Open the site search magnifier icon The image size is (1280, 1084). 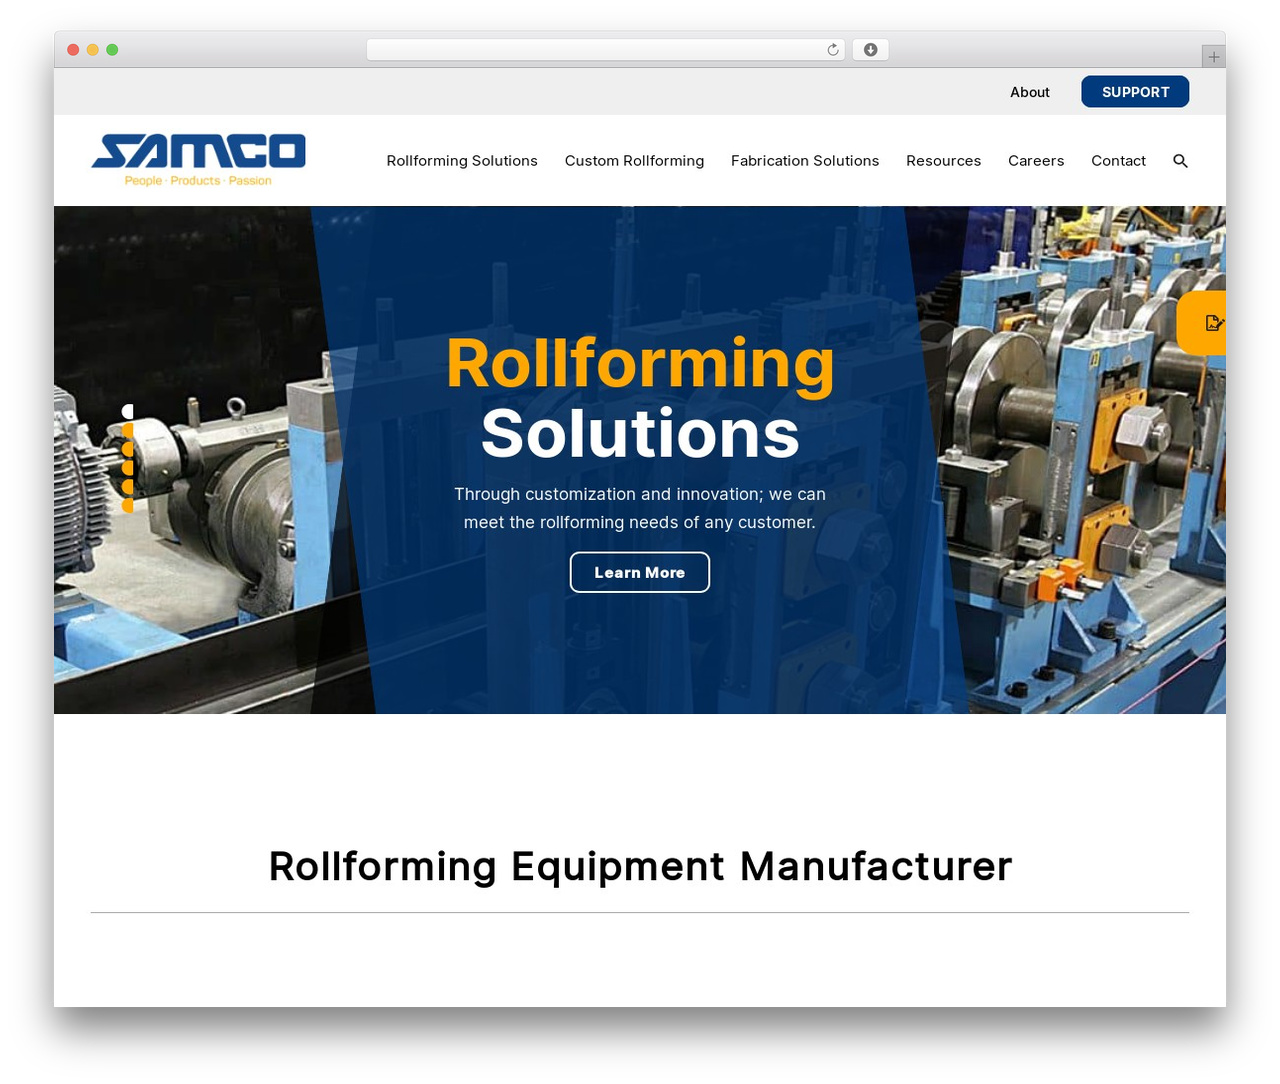1180,161
